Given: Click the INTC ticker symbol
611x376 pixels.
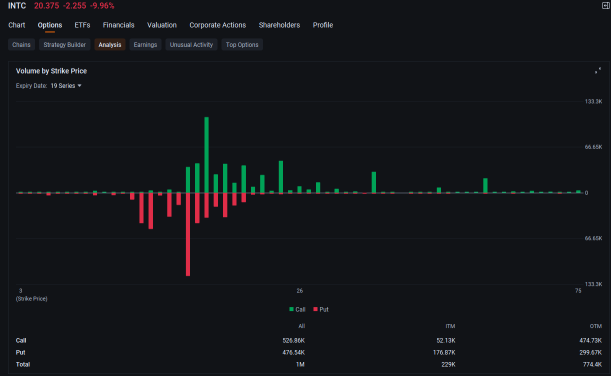Looking at the screenshot, I should click(x=17, y=6).
